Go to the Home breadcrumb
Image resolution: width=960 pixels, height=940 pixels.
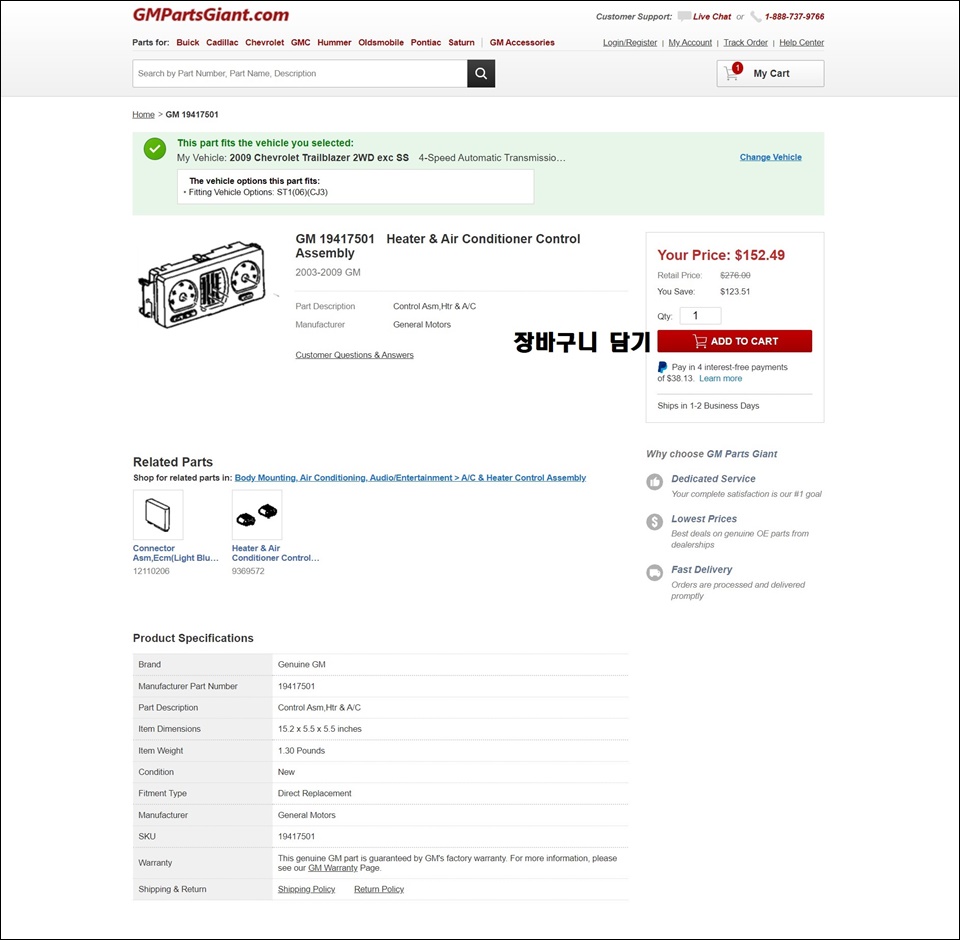pyautogui.click(x=143, y=115)
